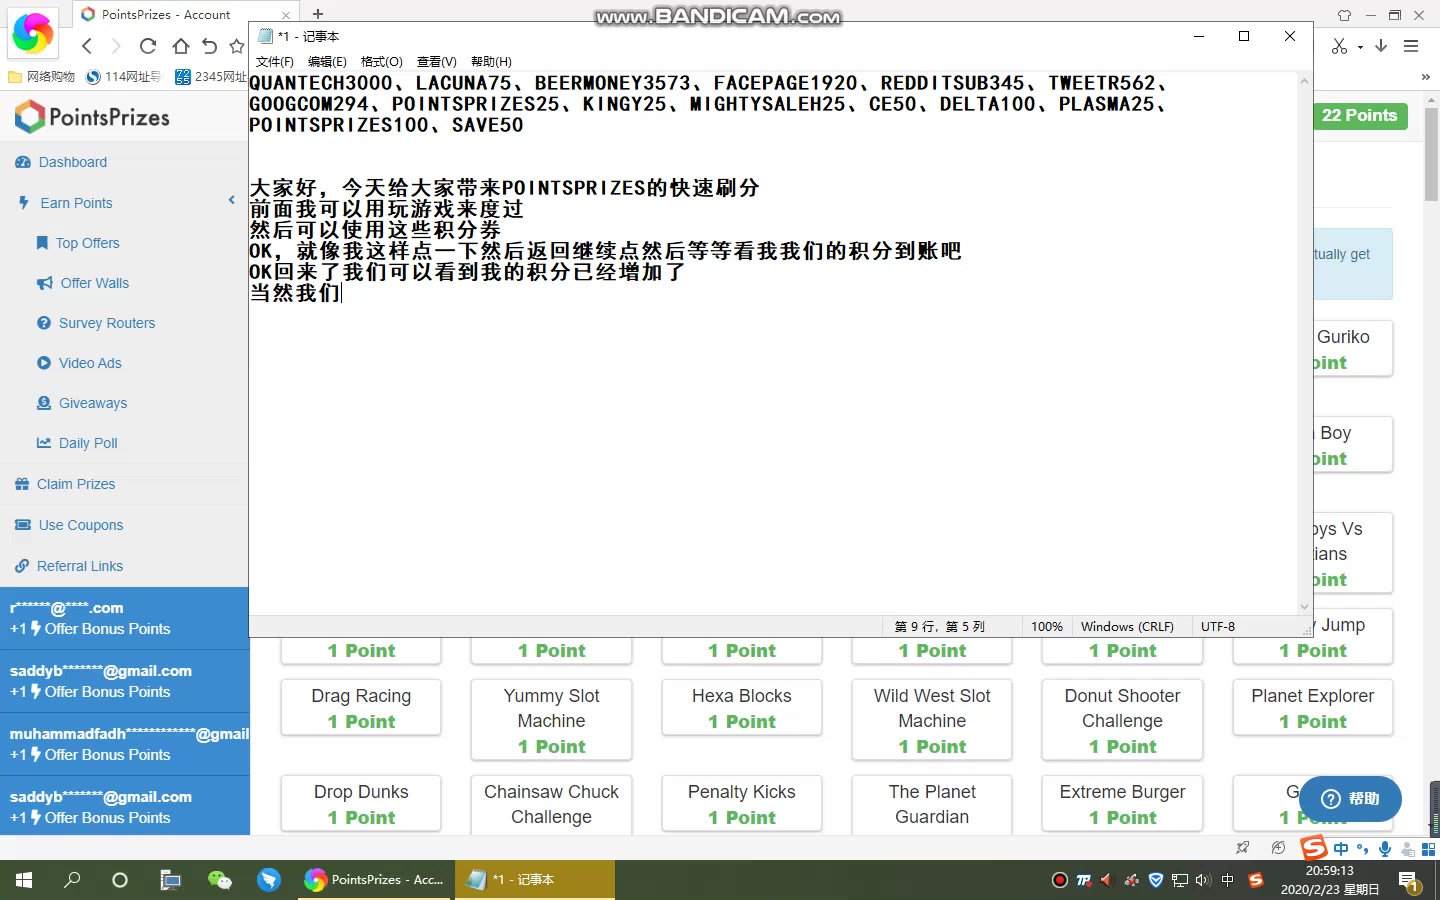
Task: Go to Top Offers page
Action: pyautogui.click(x=87, y=243)
